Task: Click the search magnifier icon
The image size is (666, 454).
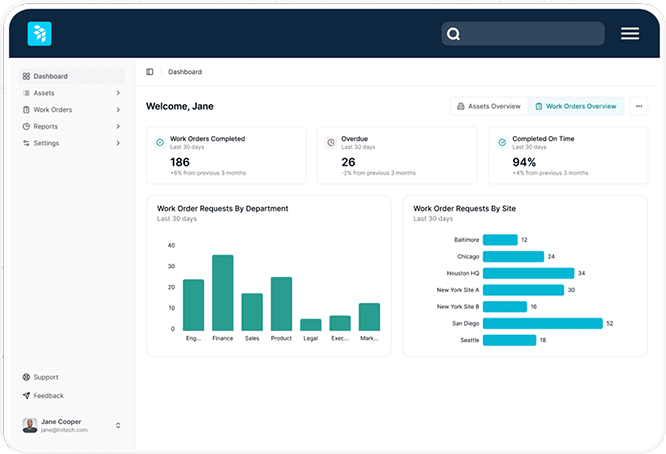Action: click(453, 34)
